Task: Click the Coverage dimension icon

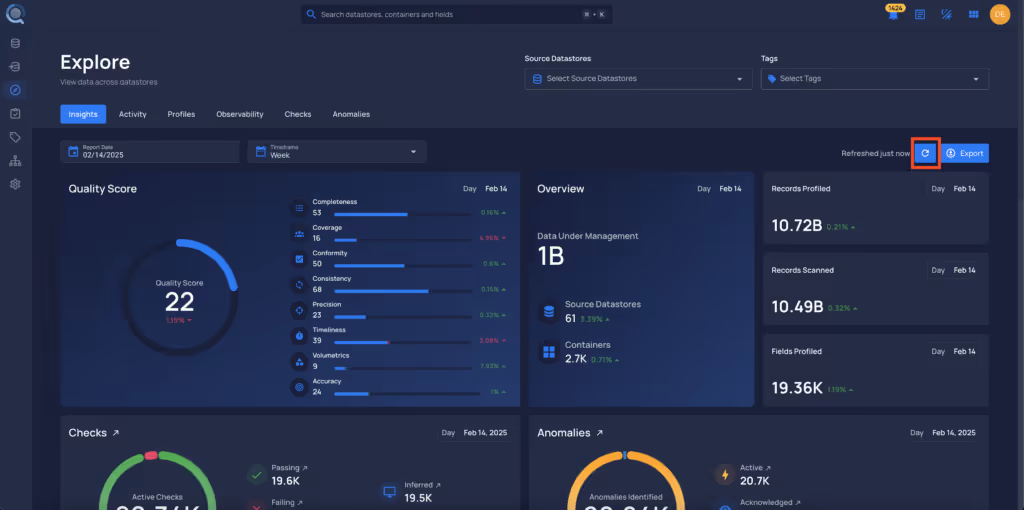Action: pyautogui.click(x=299, y=234)
